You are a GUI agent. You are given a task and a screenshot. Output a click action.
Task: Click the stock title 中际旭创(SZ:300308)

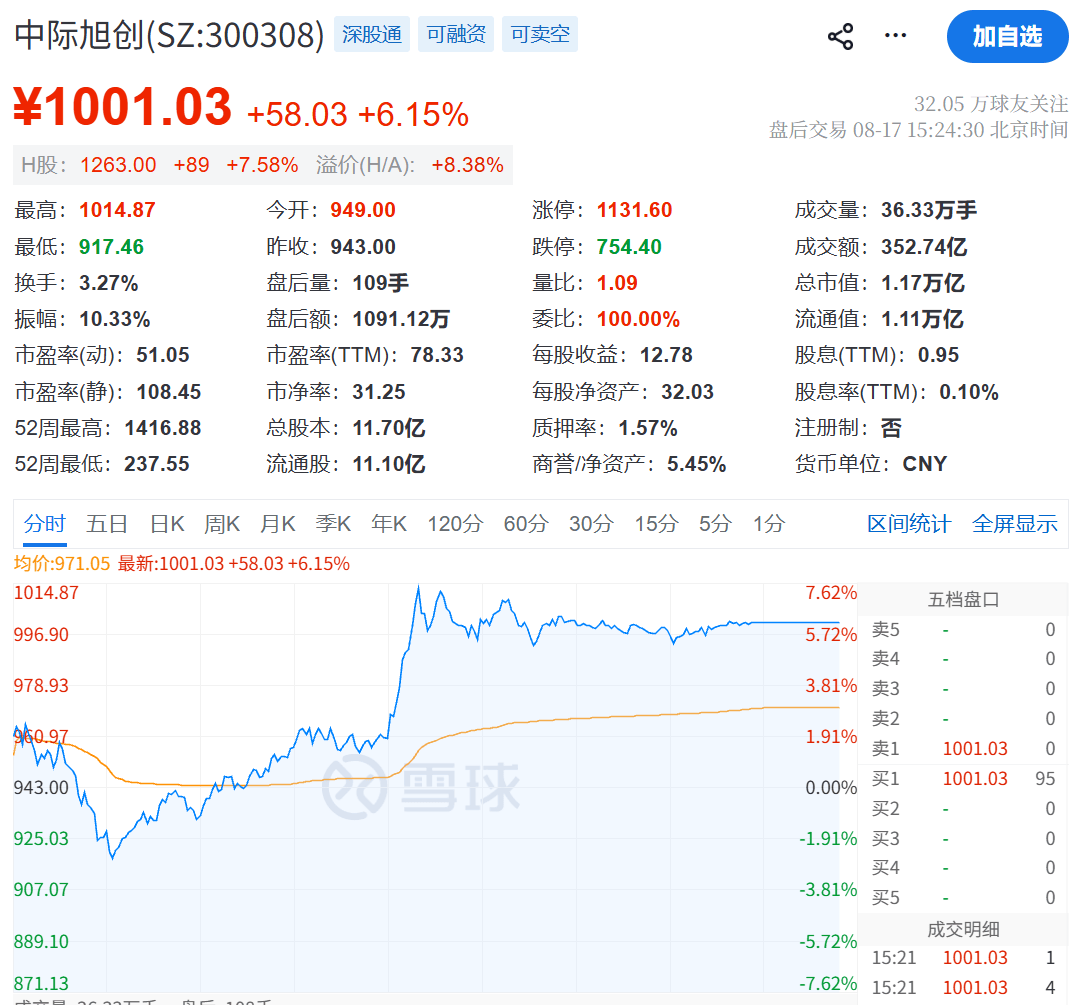pyautogui.click(x=169, y=35)
